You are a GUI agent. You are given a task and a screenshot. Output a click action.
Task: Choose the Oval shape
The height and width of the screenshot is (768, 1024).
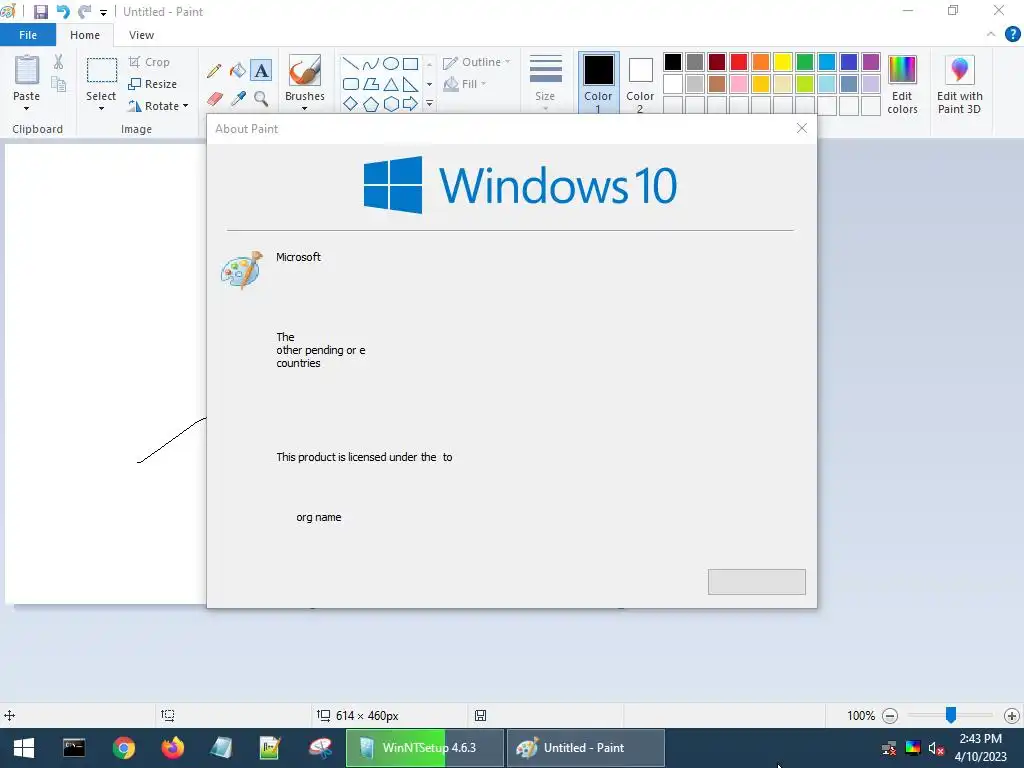click(391, 63)
